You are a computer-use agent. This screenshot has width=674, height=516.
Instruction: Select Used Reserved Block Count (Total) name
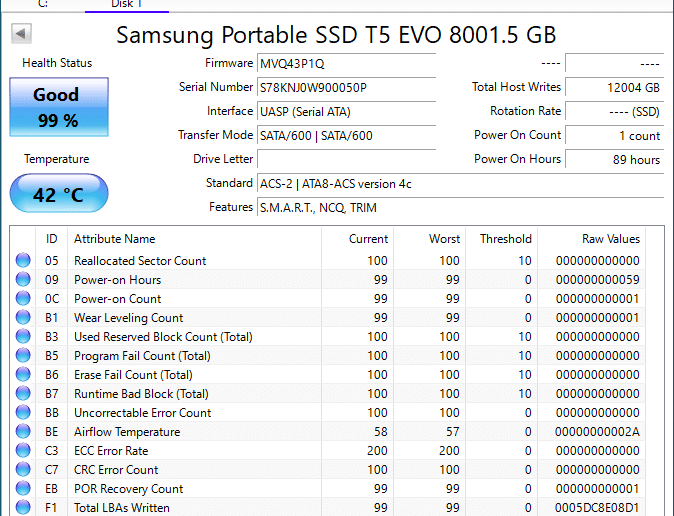click(x=163, y=336)
